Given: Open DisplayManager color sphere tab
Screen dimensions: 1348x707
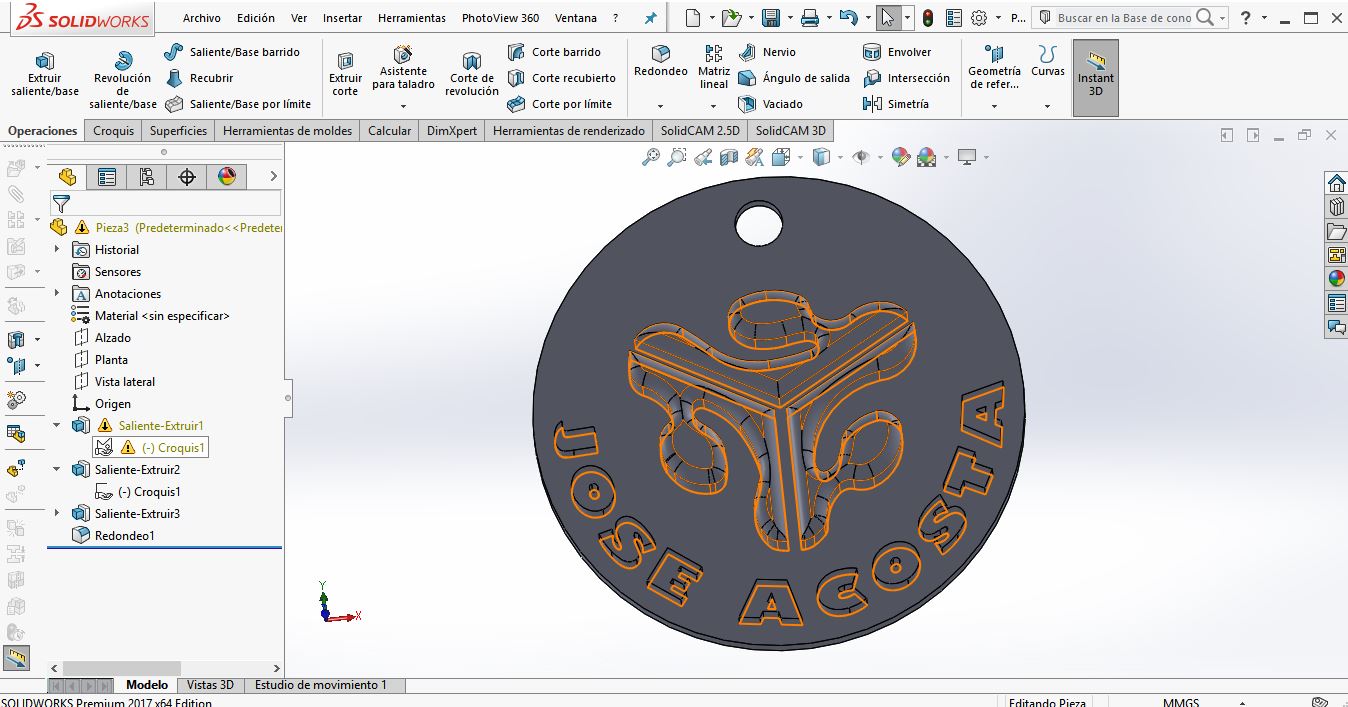Looking at the screenshot, I should pos(227,177).
